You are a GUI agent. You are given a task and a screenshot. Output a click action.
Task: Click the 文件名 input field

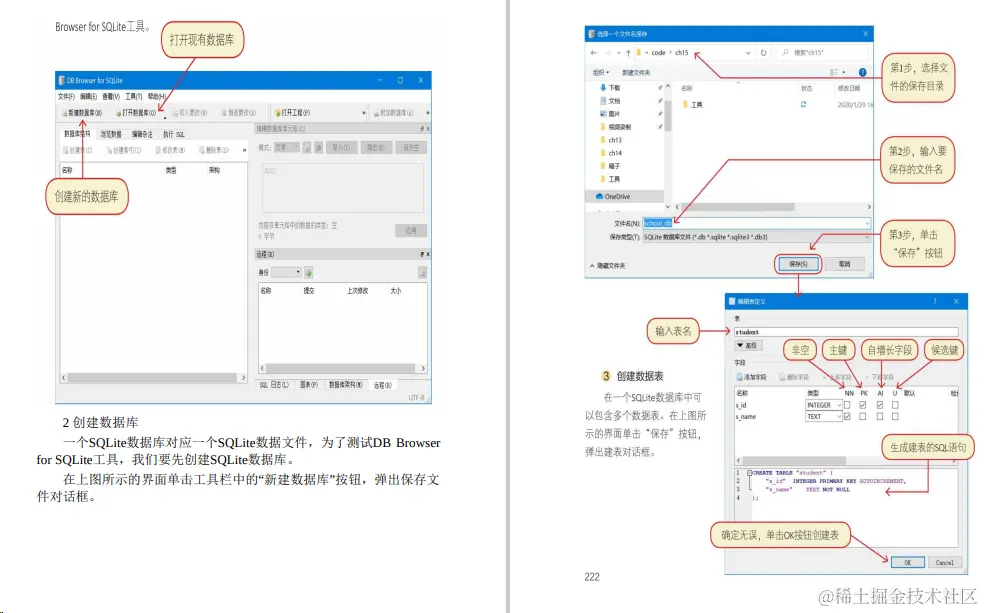[x=756, y=223]
